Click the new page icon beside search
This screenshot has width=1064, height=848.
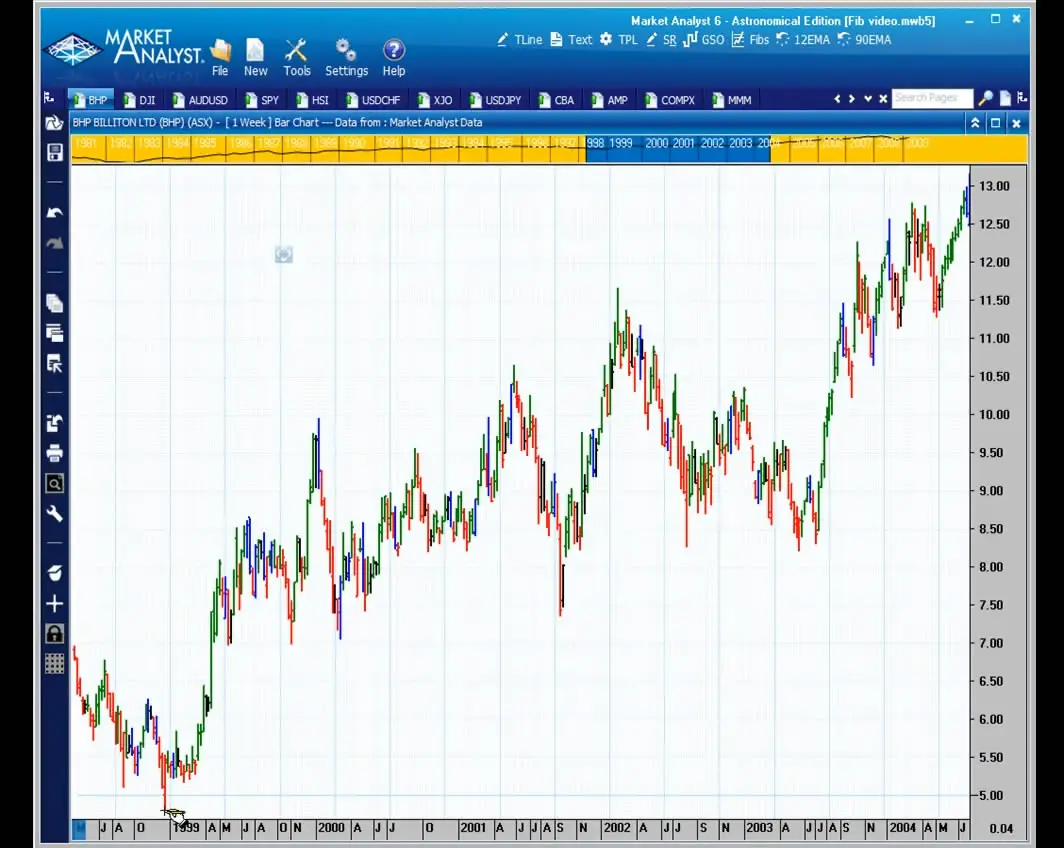pyautogui.click(x=1005, y=98)
